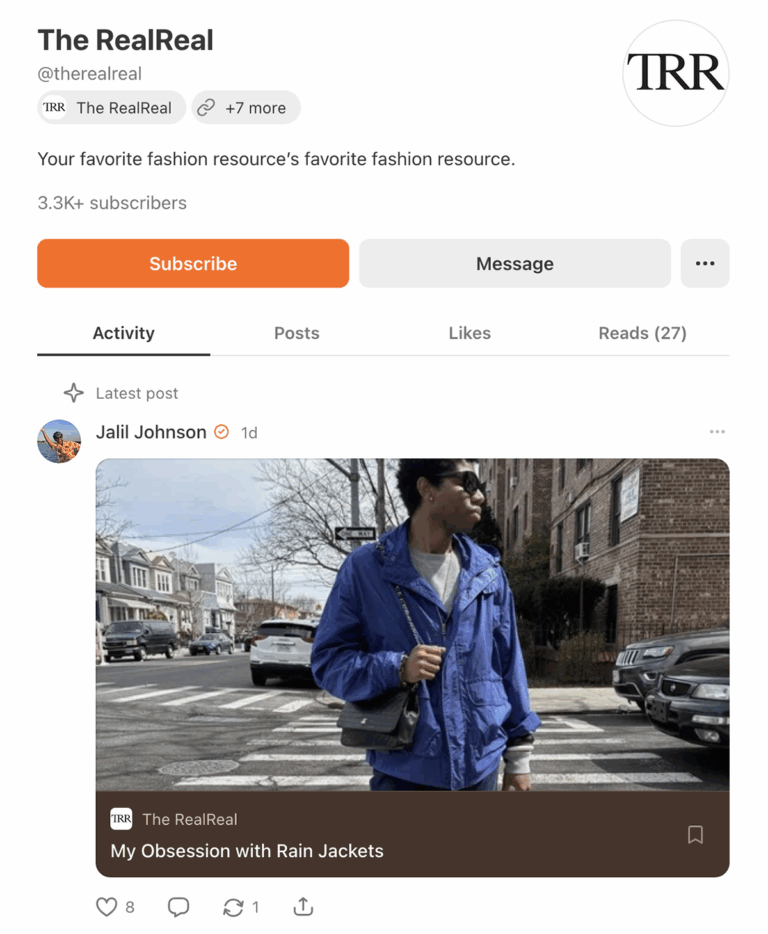The height and width of the screenshot is (934, 768).
Task: Restack the rain jackets post
Action: 233,907
